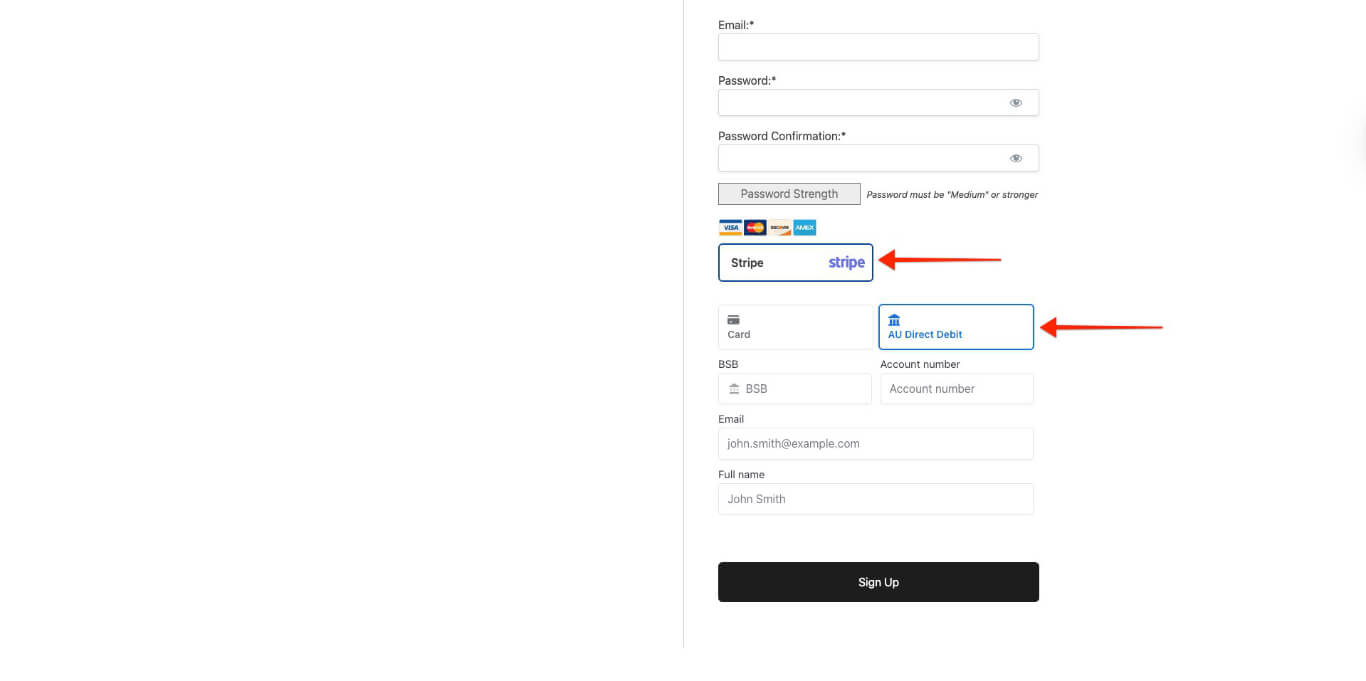Click the Full name field showing John Smith
The width and height of the screenshot is (1366, 681).
coord(875,498)
